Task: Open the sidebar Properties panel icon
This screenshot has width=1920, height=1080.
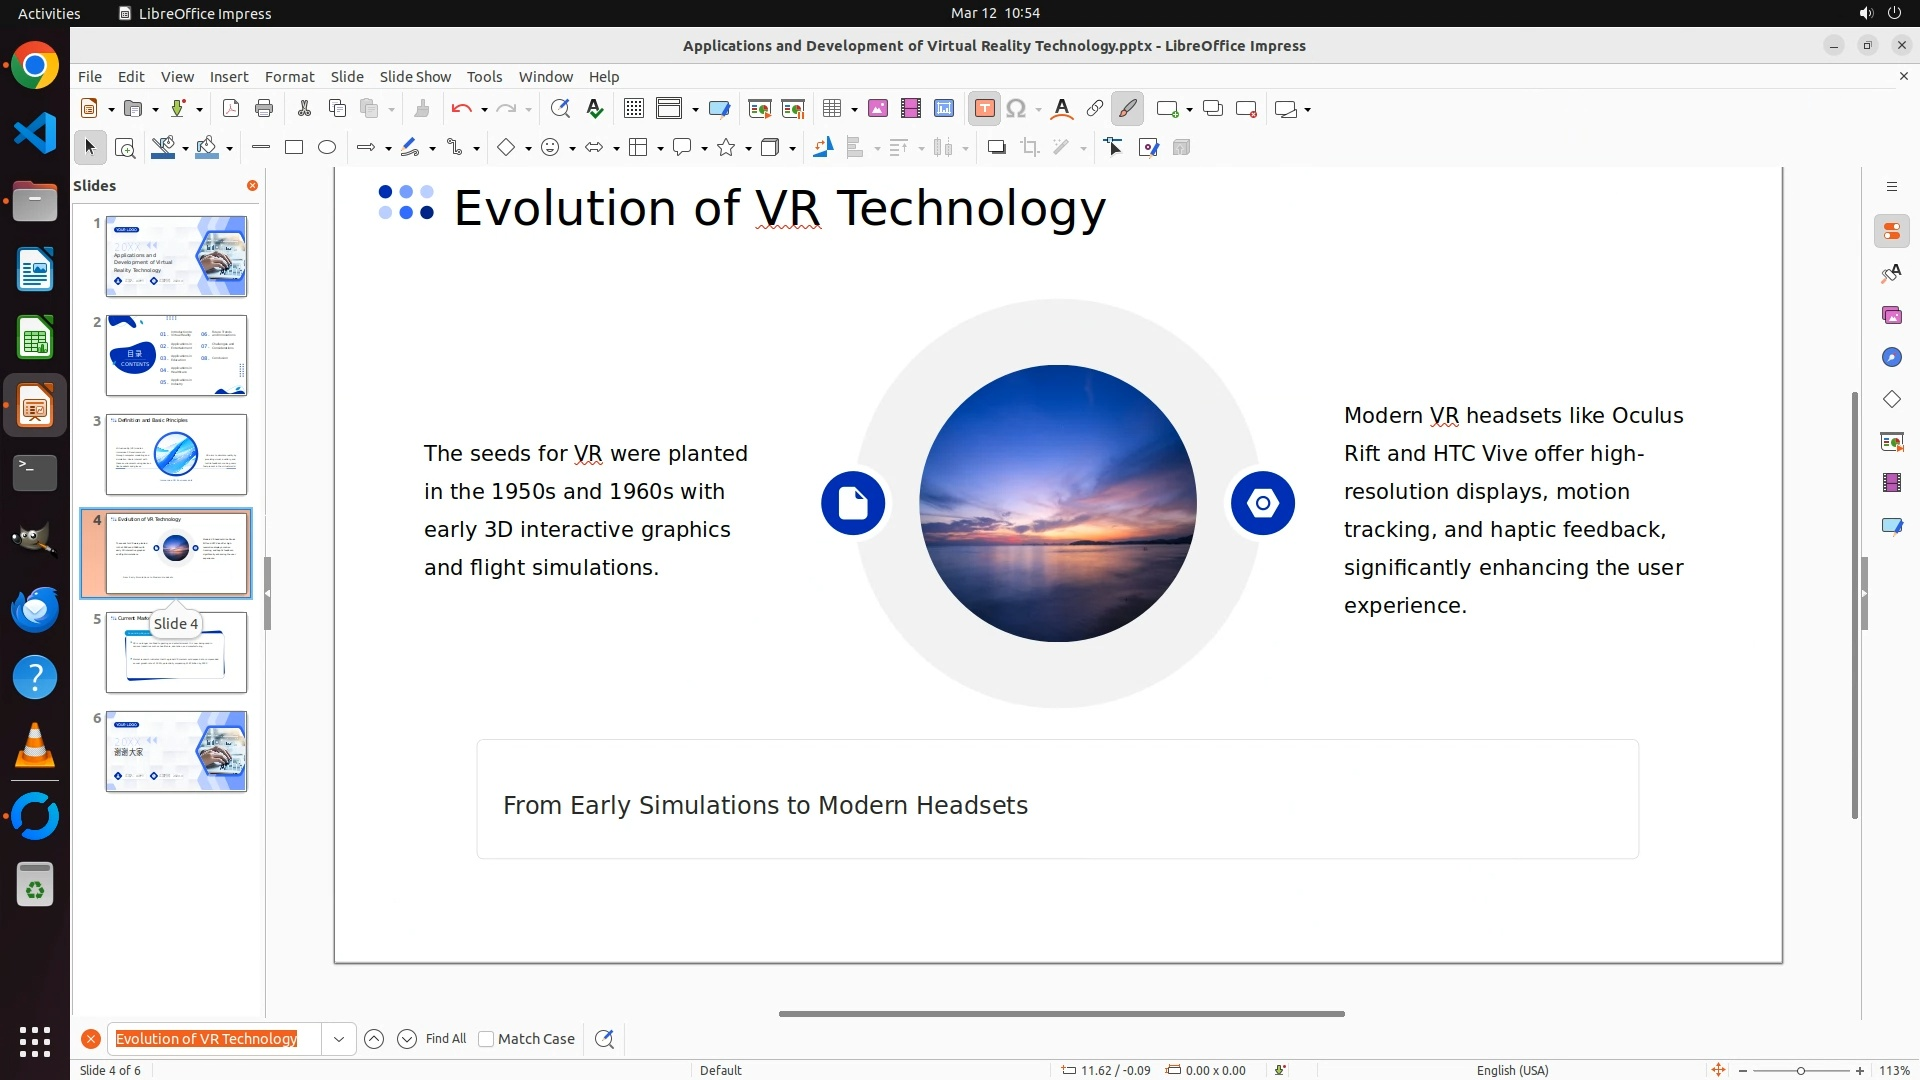Action: 1891,232
